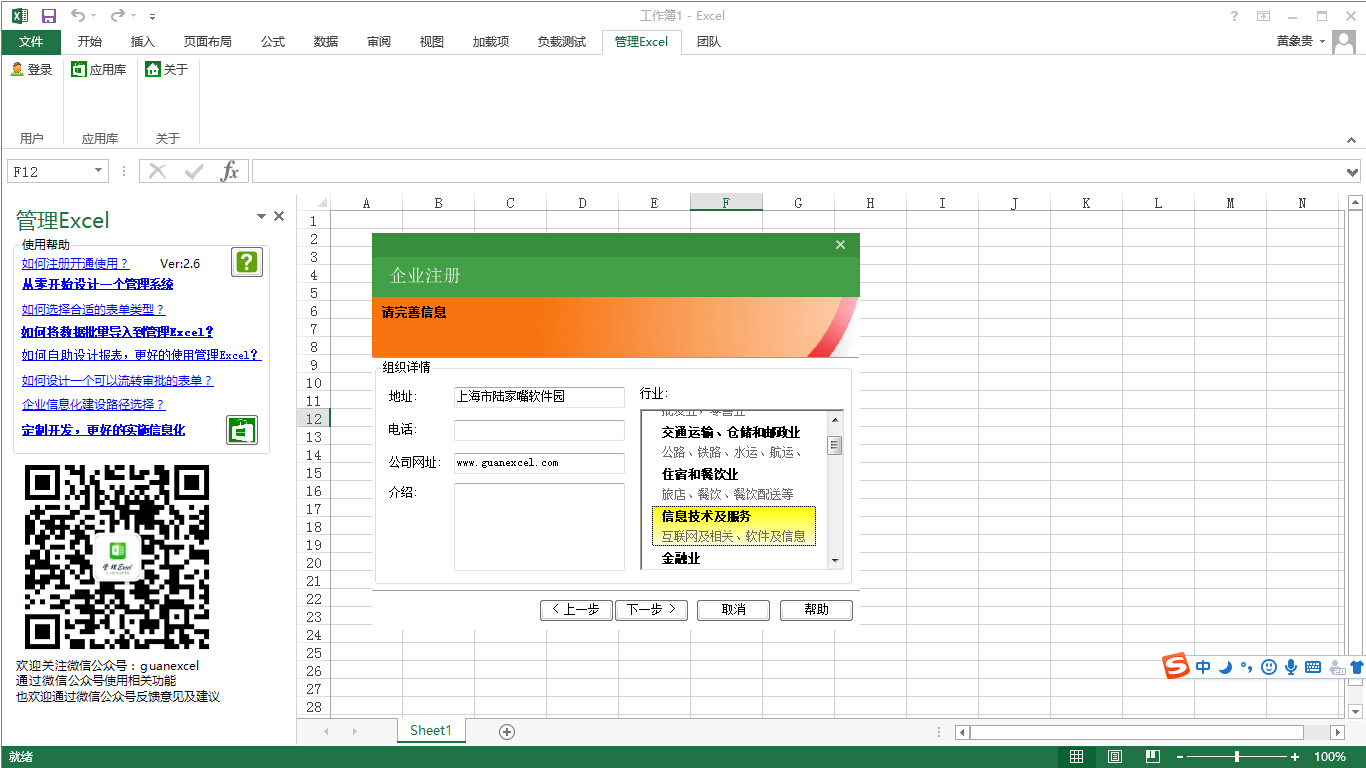This screenshot has height=768, width=1366.
Task: Select the Sheet1 worksheet tab
Action: [x=431, y=731]
